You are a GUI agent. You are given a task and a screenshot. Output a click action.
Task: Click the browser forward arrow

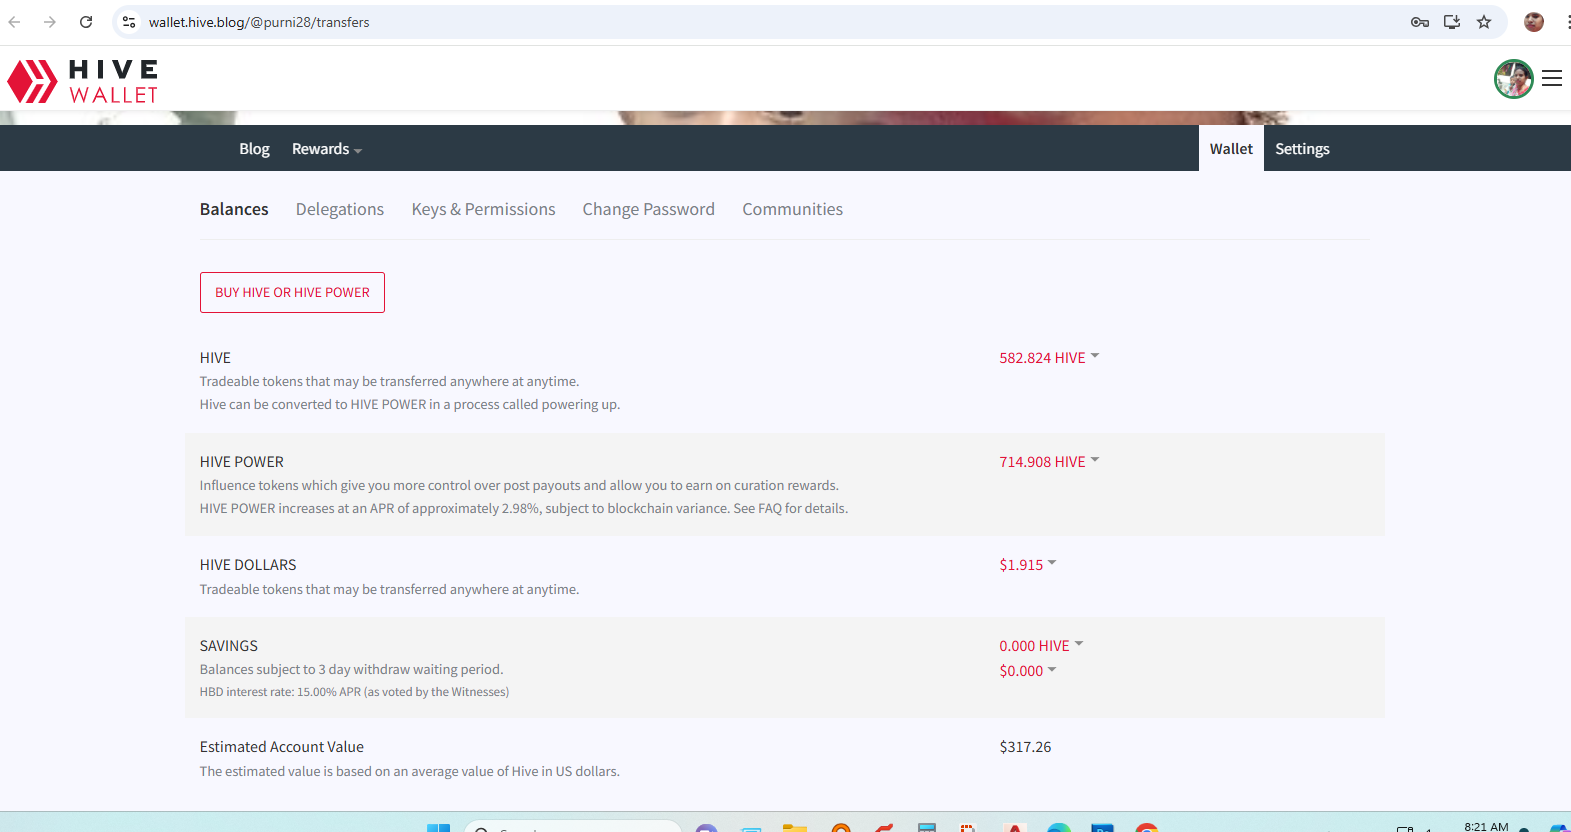pyautogui.click(x=50, y=22)
